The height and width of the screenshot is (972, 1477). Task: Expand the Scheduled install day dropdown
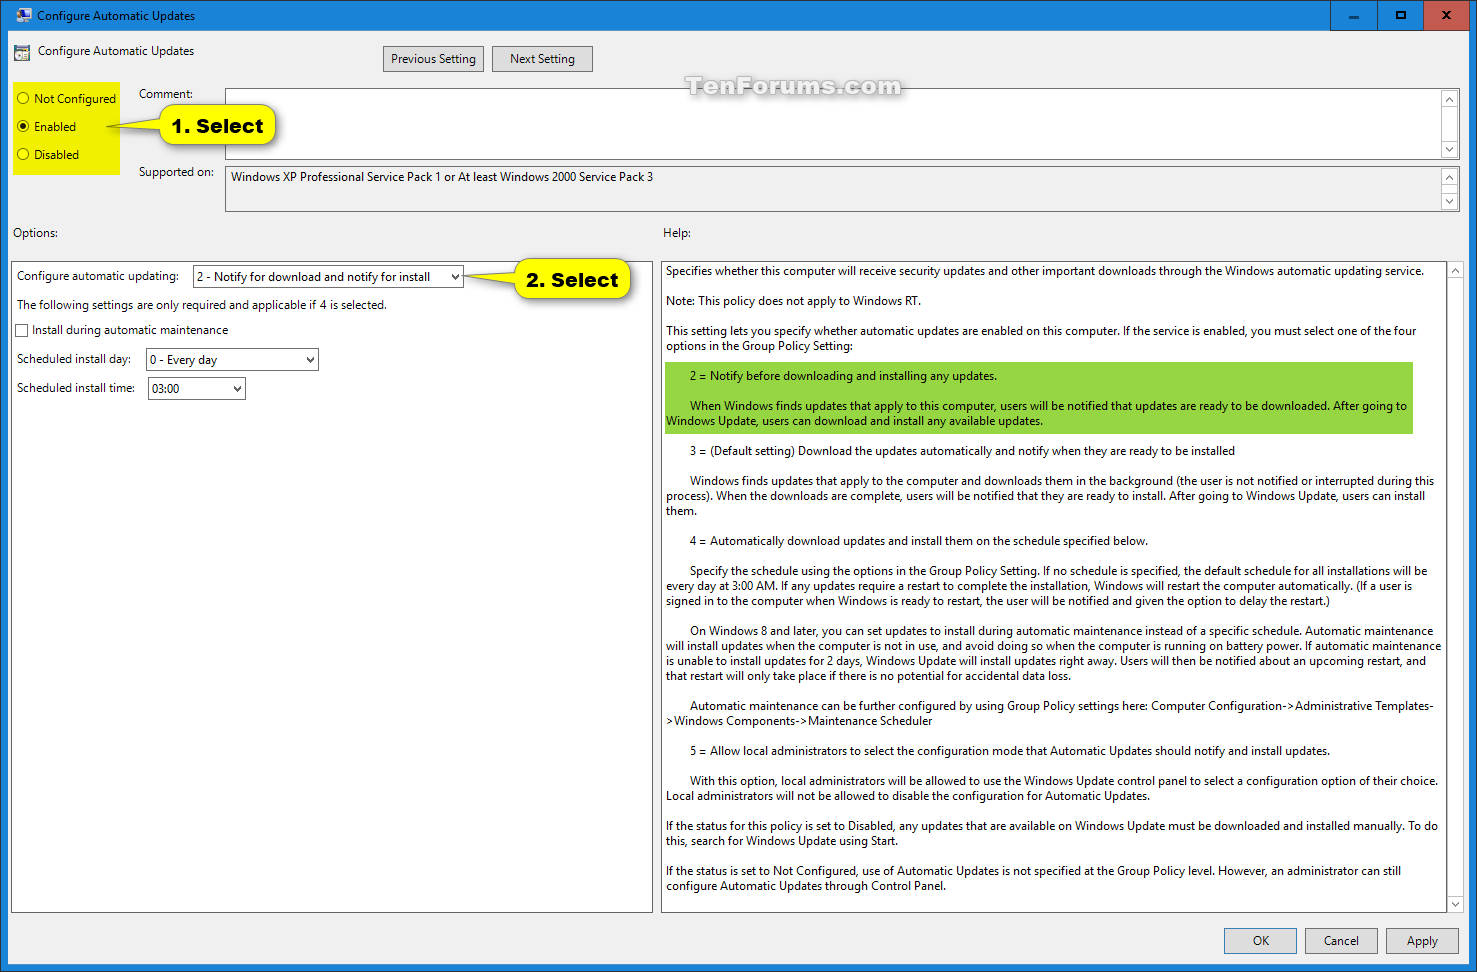click(232, 360)
